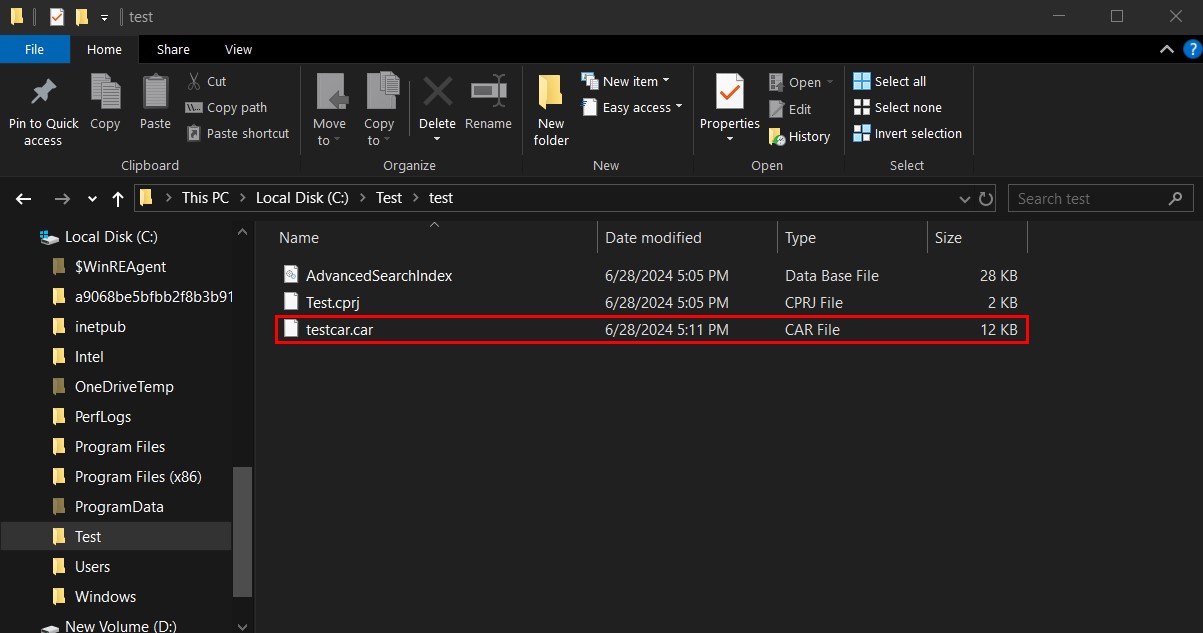Click Select all in ribbon
This screenshot has height=633, width=1203.
pos(890,81)
